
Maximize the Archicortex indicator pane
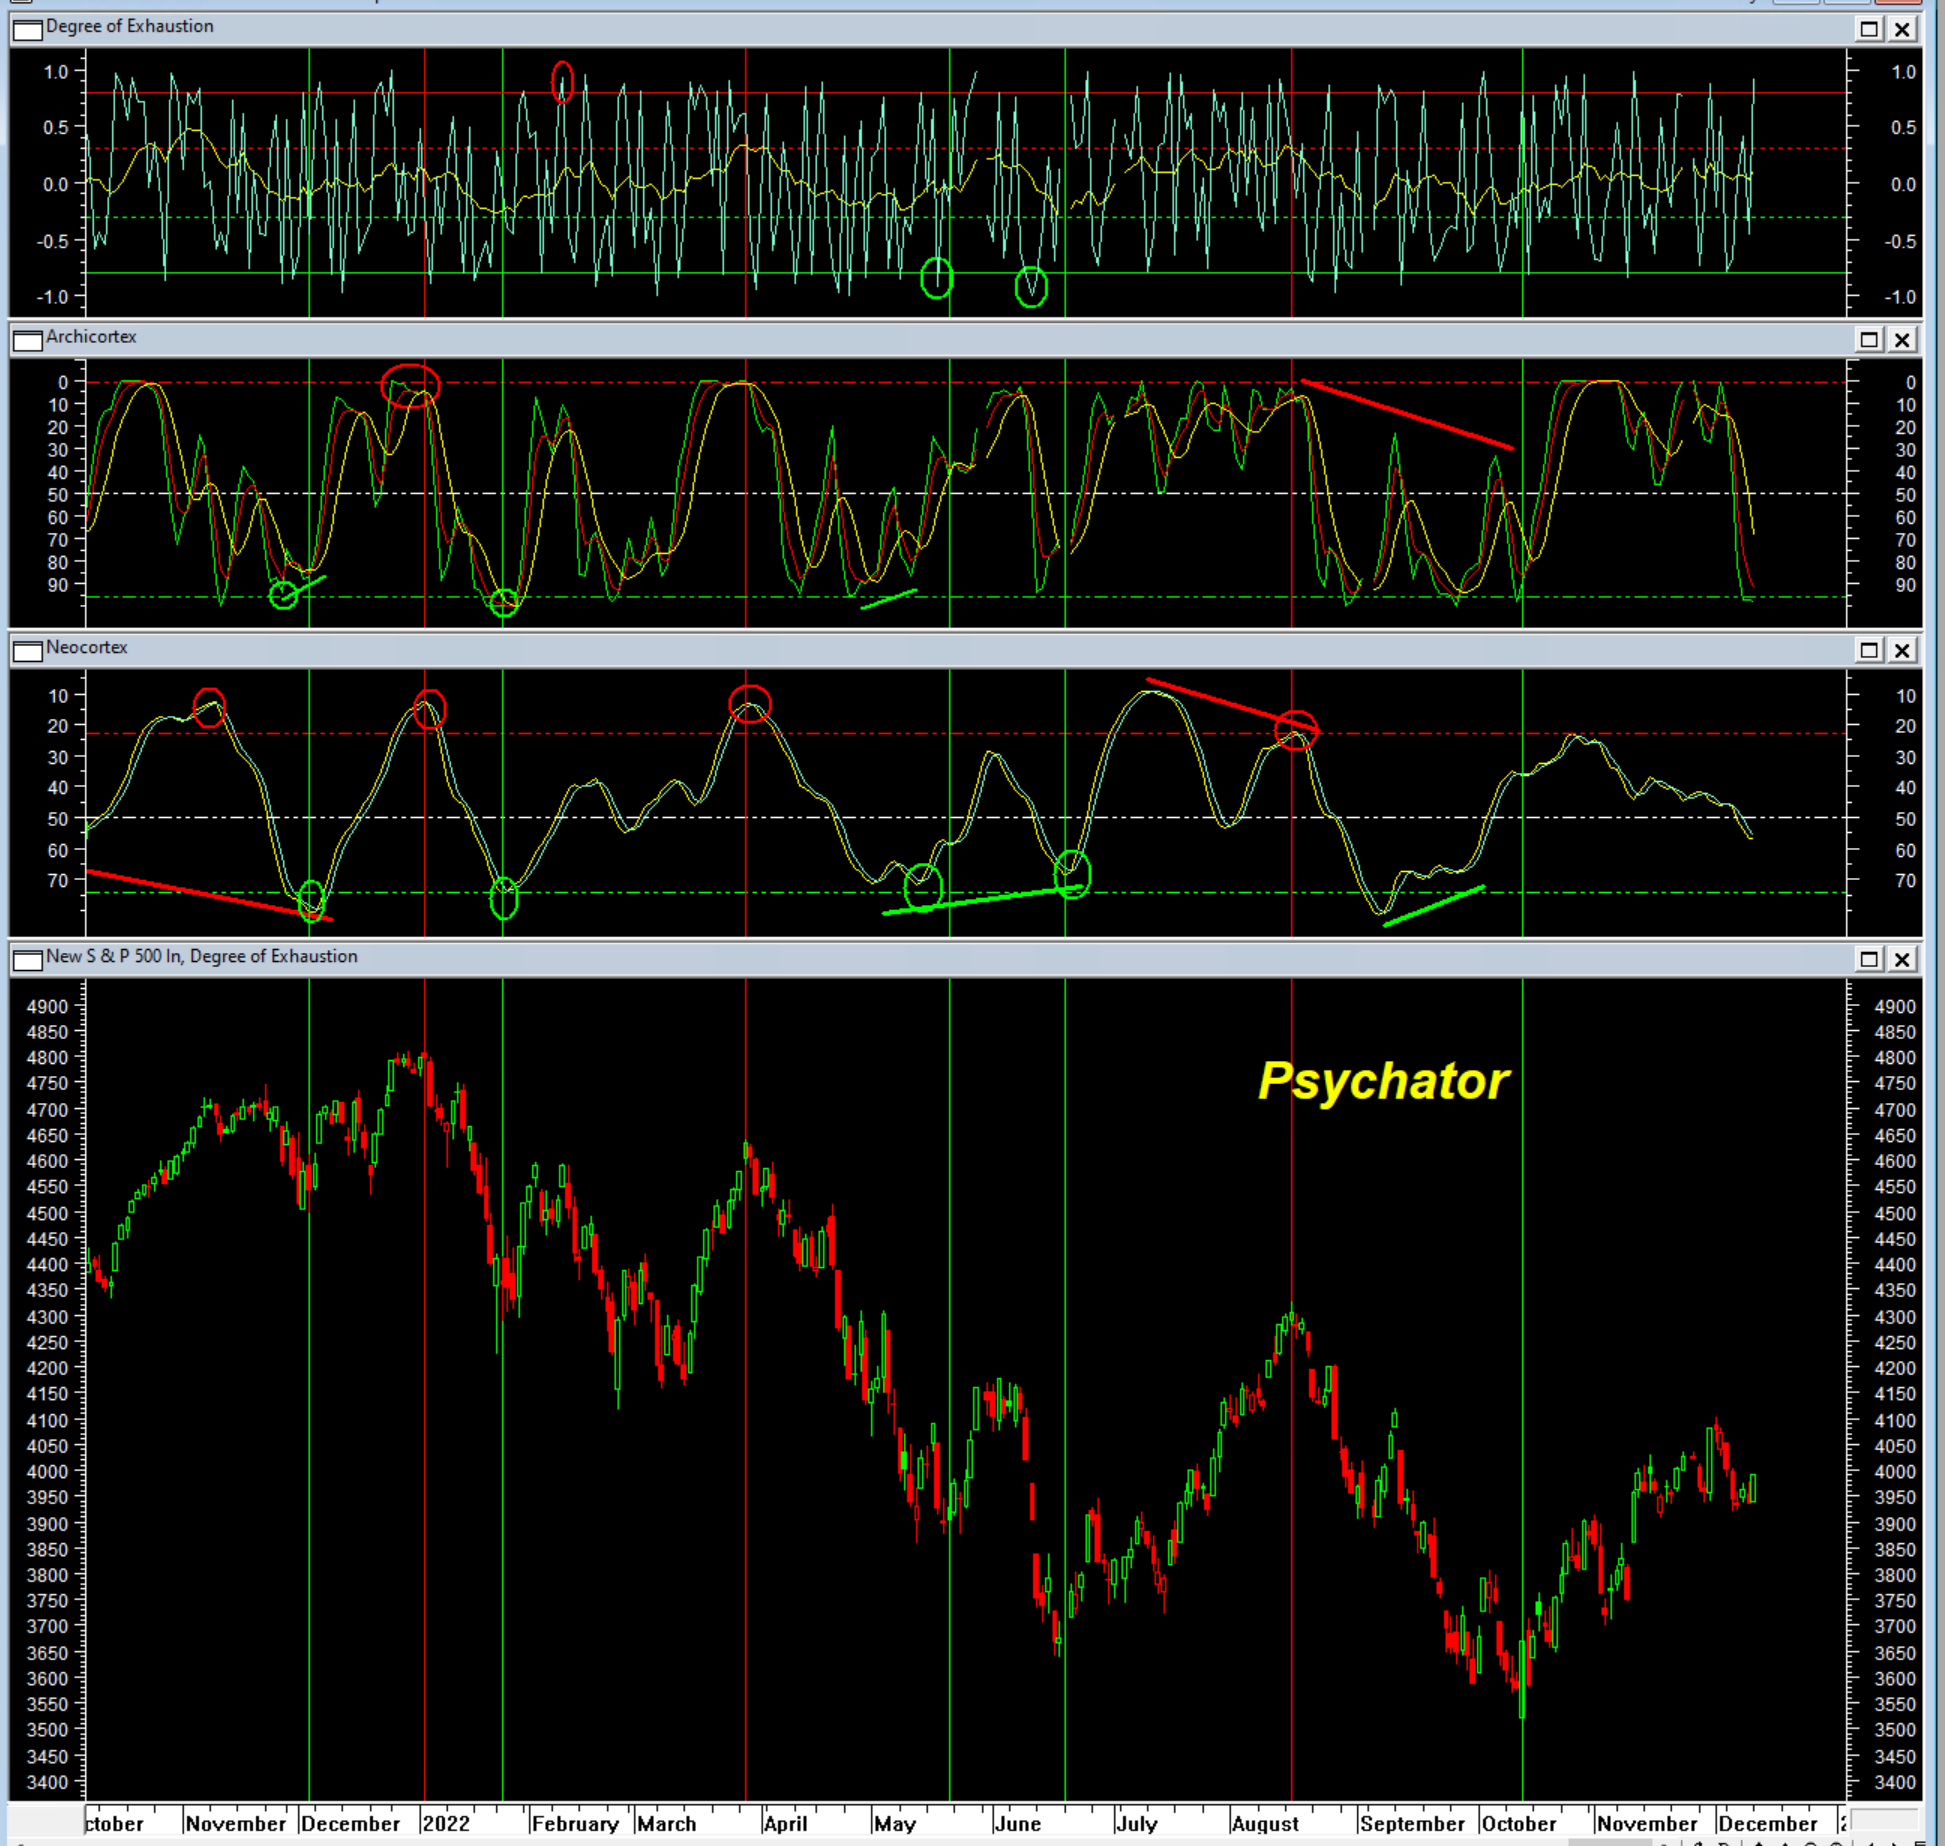pos(1868,340)
